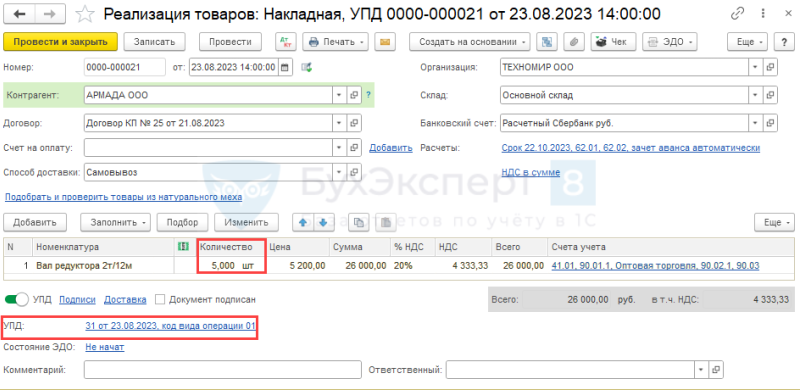
Task: Move row up with blue arrow
Action: (x=302, y=222)
